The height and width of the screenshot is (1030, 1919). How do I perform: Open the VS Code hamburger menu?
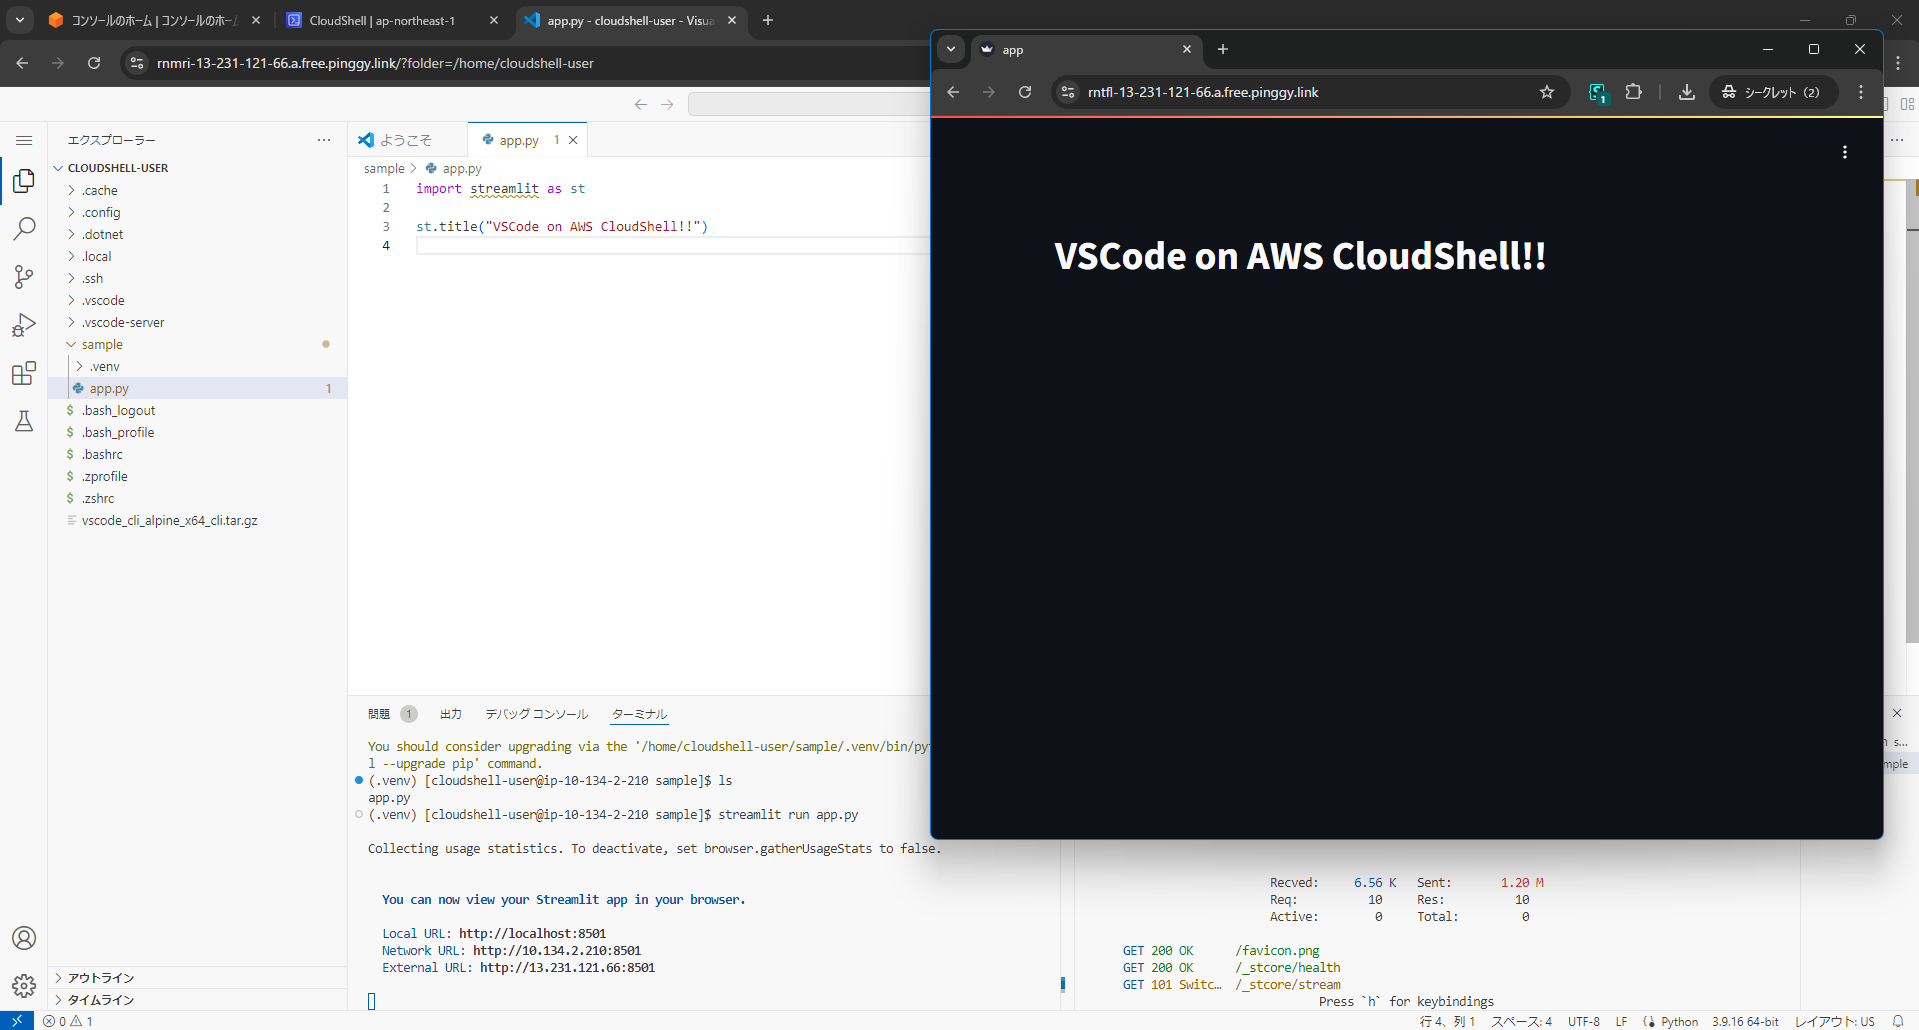pos(24,141)
